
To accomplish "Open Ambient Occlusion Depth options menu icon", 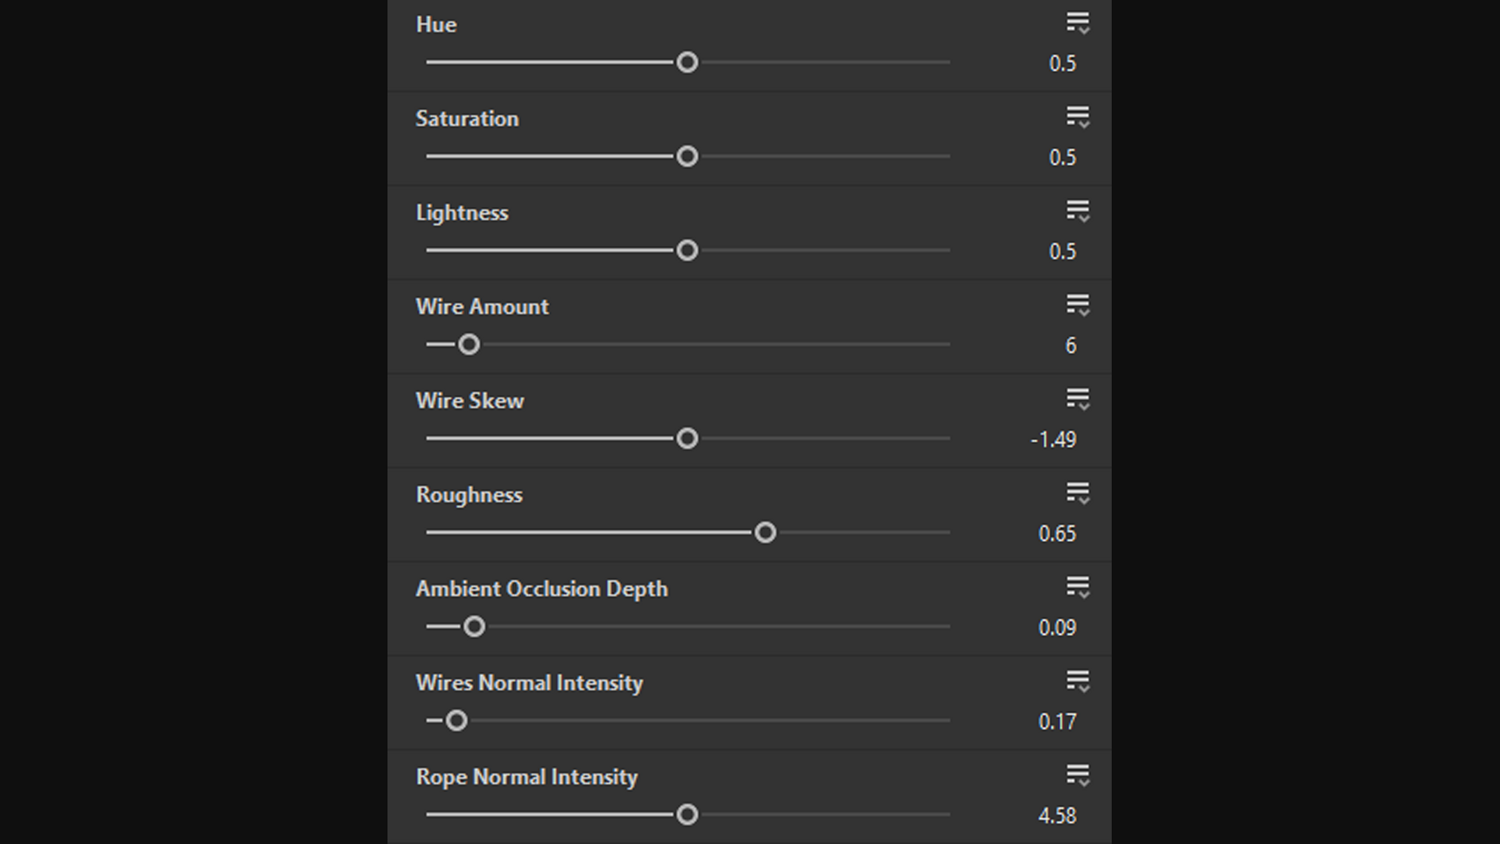I will click(x=1077, y=587).
